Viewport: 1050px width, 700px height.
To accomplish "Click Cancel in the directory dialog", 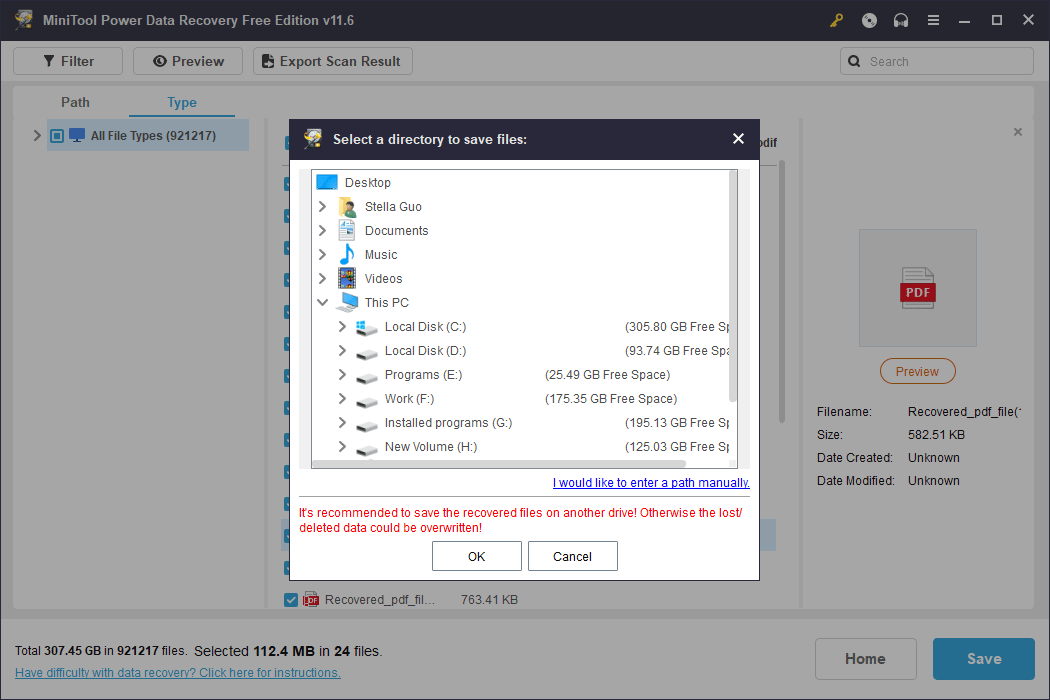I will click(x=573, y=556).
